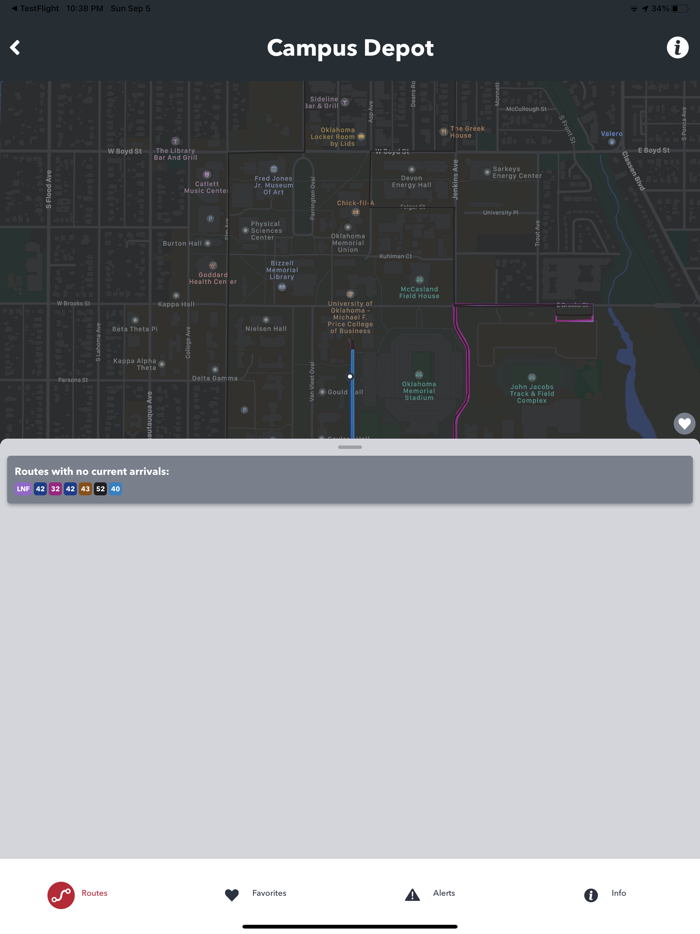Tap the Classen Blvd street label
The height and width of the screenshot is (934, 700).
pos(633,171)
